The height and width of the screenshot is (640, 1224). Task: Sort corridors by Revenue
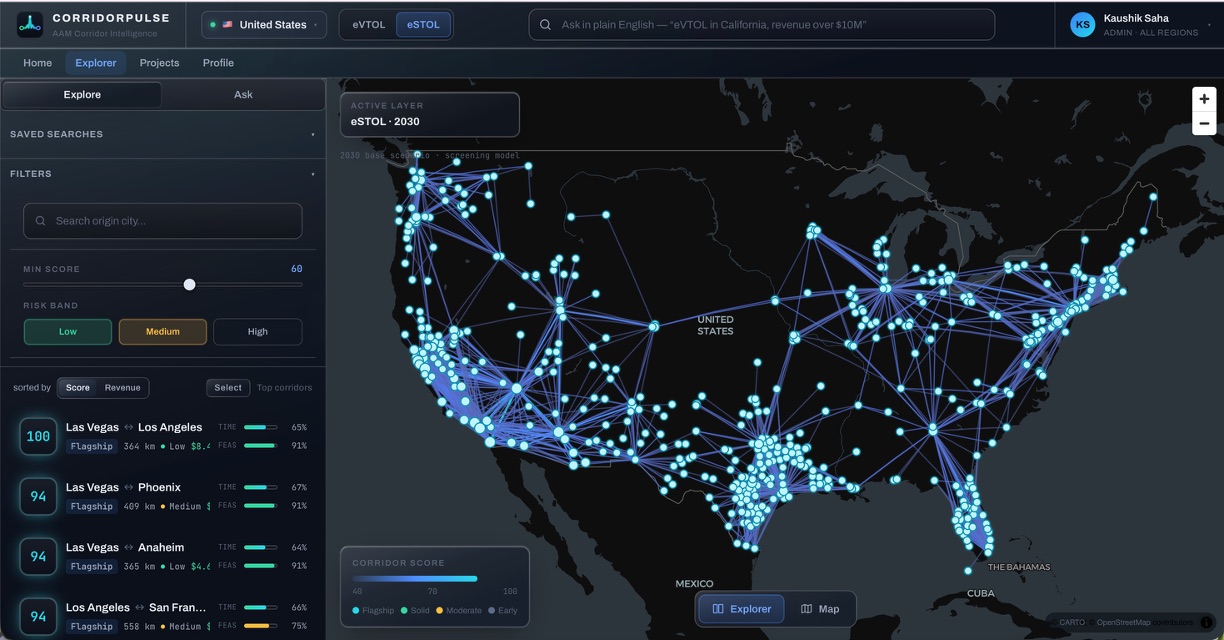[x=122, y=388]
